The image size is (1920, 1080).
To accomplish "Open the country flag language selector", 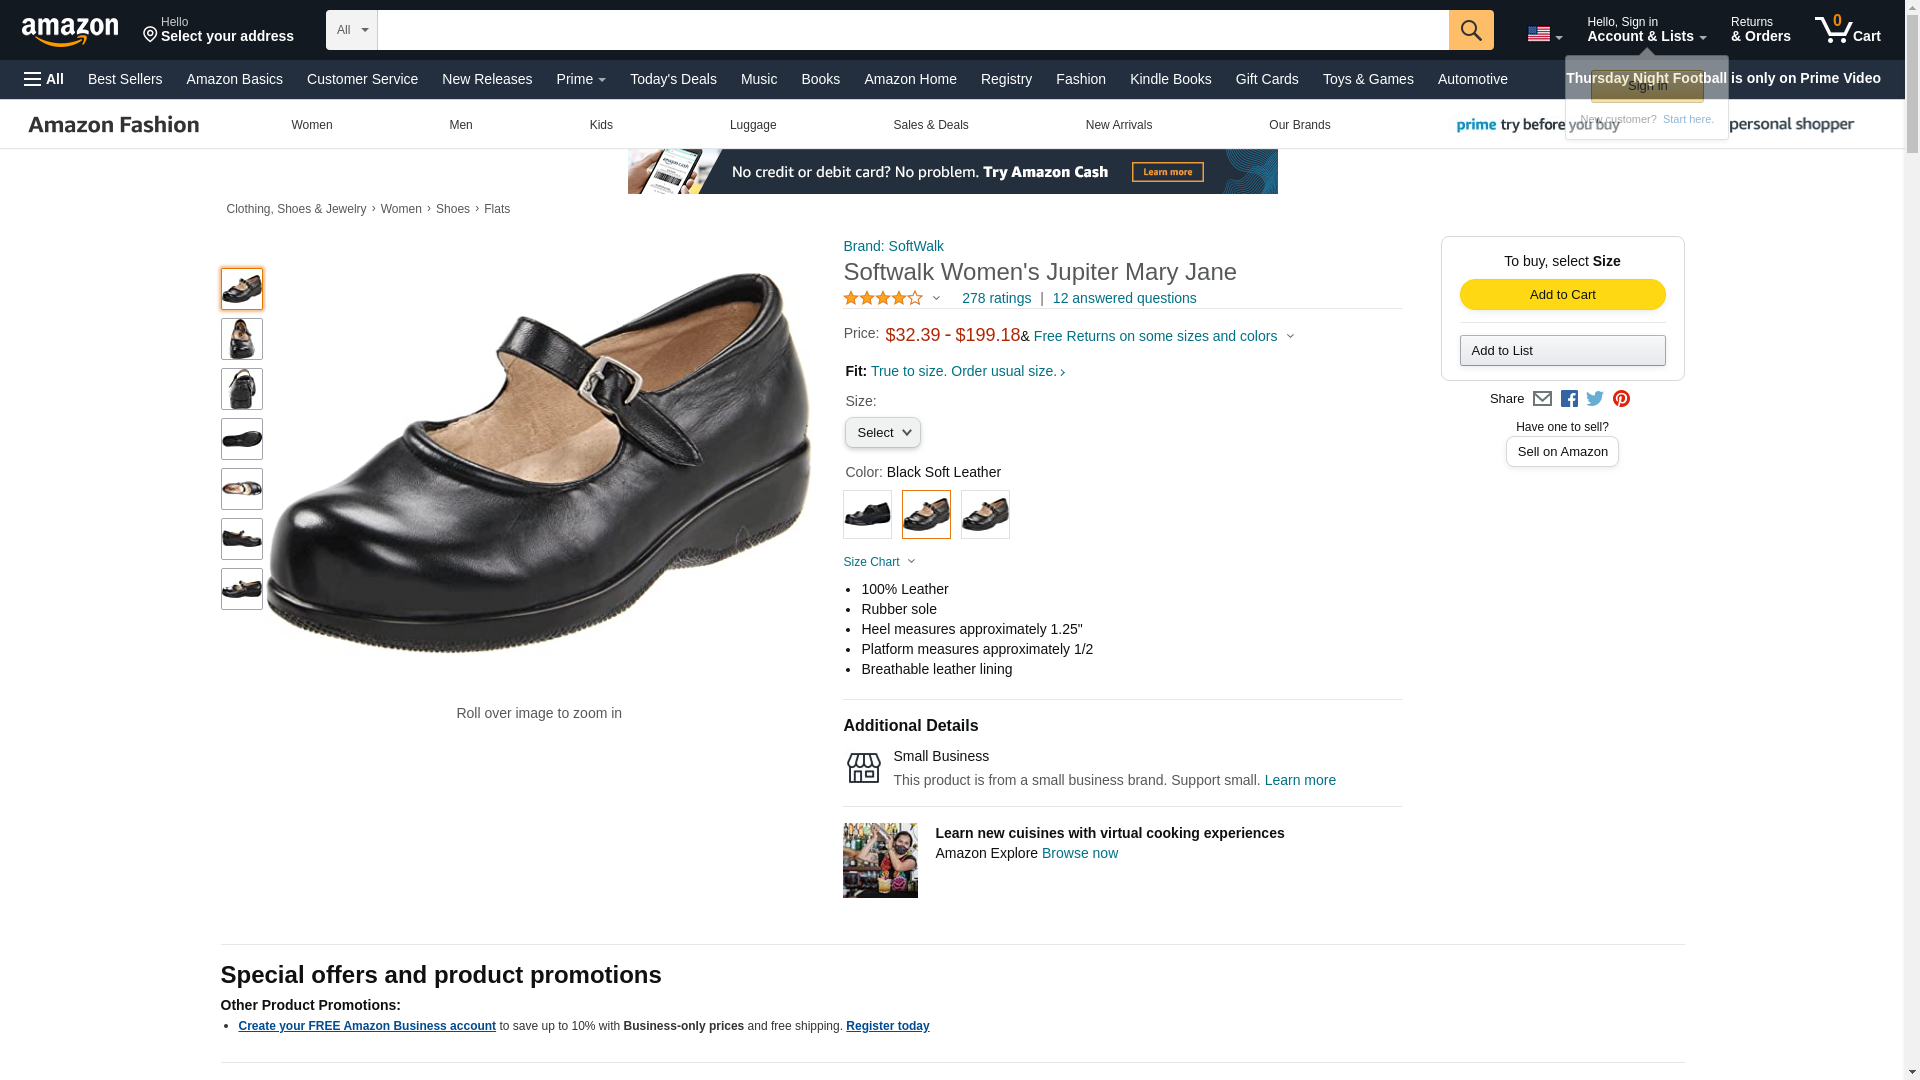I will click(x=1544, y=34).
